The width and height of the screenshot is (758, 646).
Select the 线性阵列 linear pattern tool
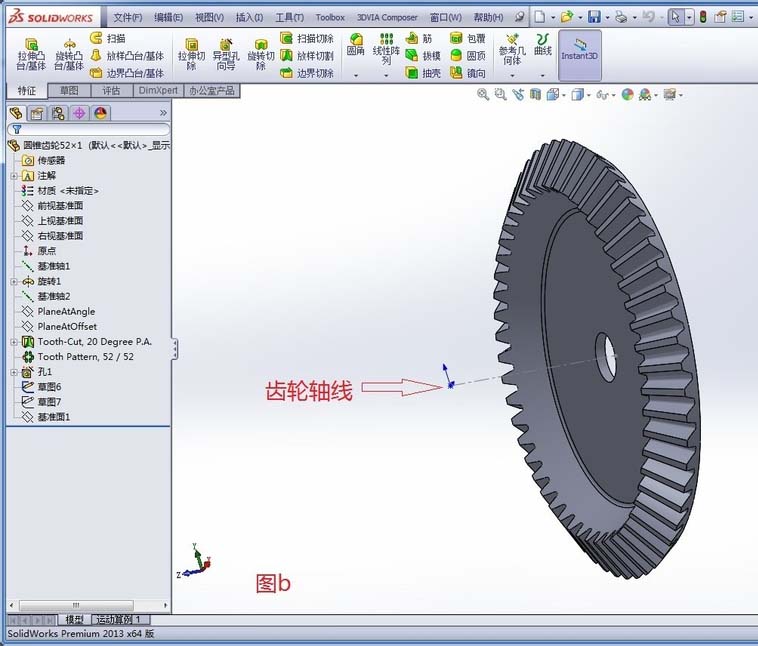coord(386,48)
